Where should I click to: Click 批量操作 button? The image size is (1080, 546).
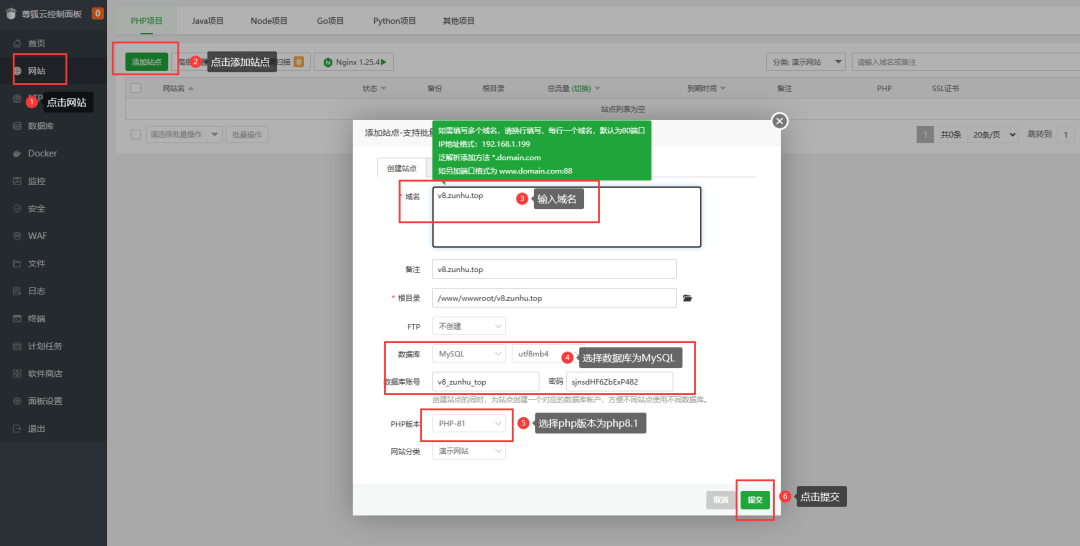click(x=247, y=134)
